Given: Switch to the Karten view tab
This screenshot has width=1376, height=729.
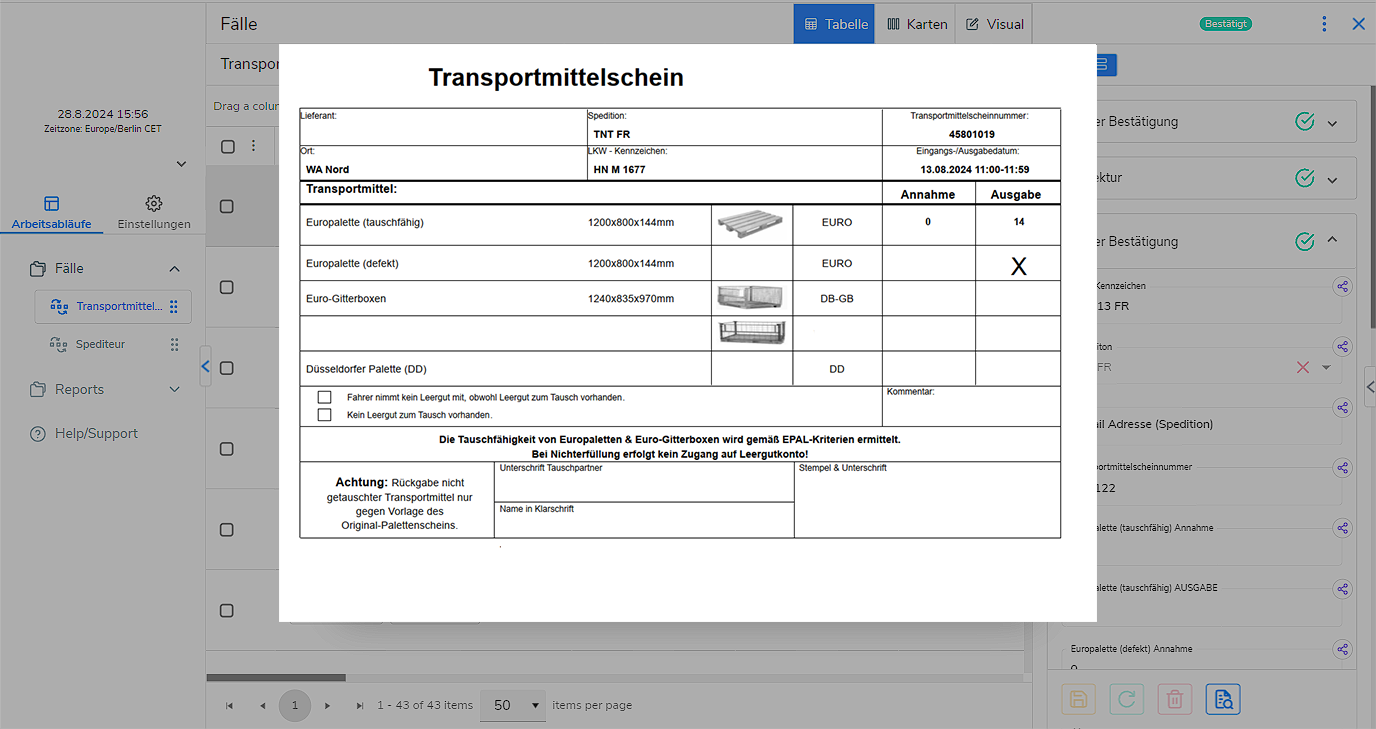Looking at the screenshot, I should coord(916,24).
